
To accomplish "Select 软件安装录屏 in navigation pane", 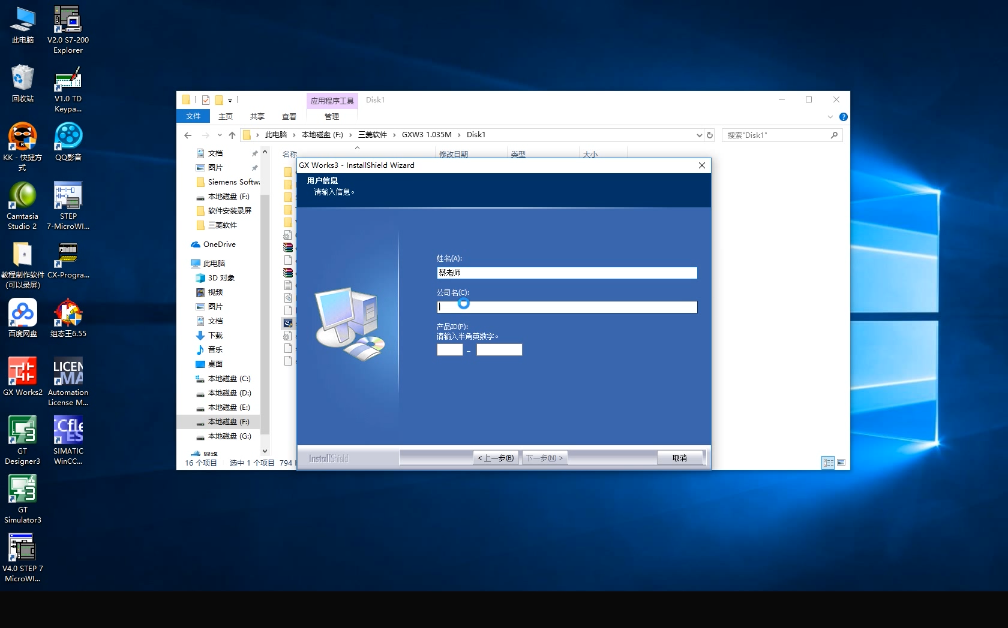I will pyautogui.click(x=224, y=210).
